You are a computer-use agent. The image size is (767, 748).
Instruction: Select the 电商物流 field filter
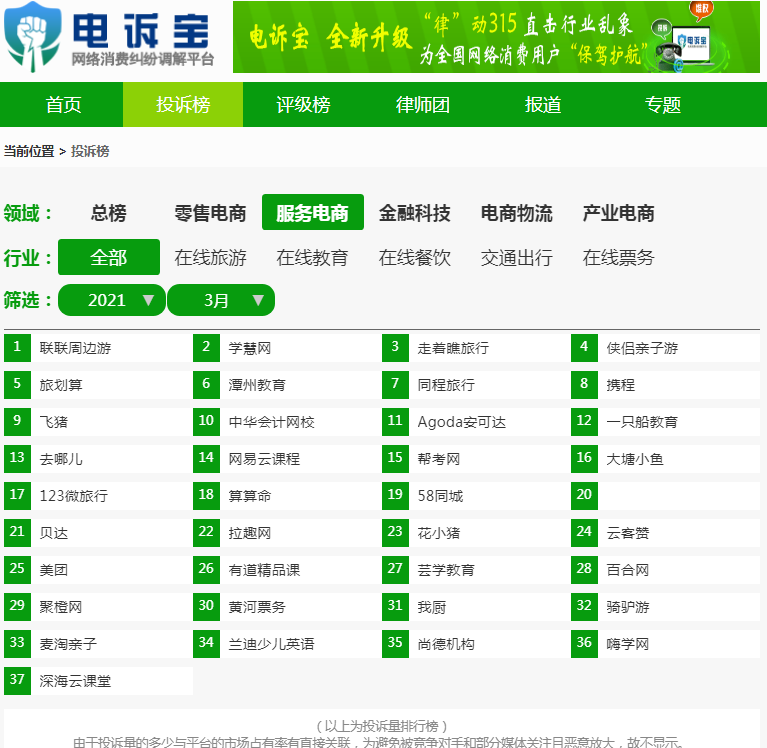[517, 212]
